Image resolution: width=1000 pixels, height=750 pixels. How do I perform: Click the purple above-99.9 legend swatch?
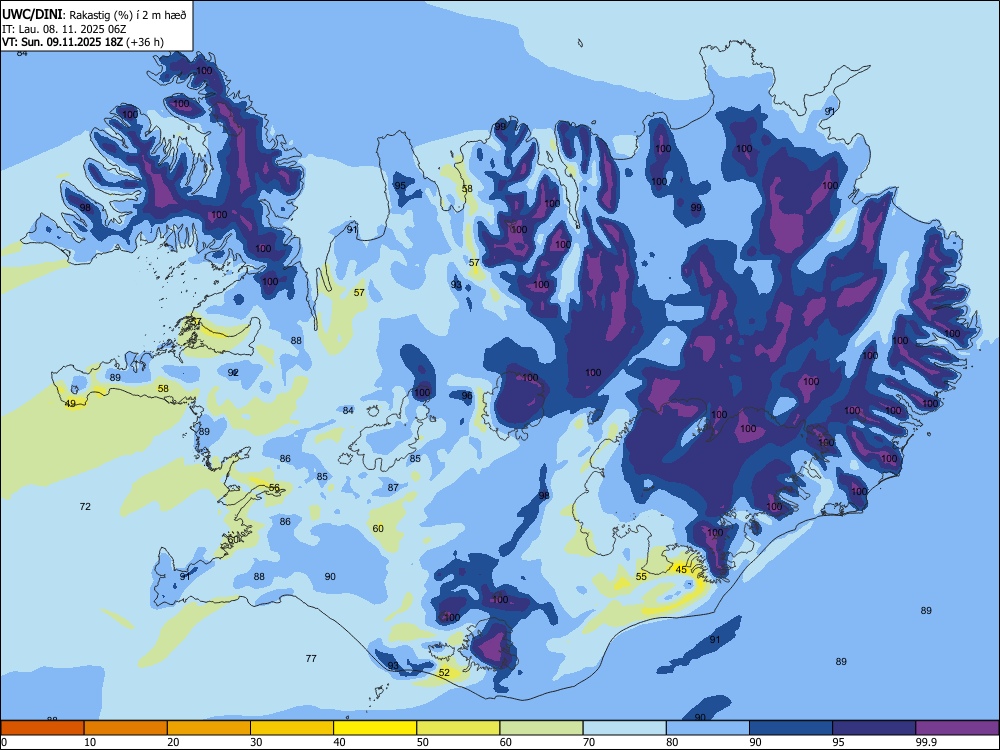(957, 728)
